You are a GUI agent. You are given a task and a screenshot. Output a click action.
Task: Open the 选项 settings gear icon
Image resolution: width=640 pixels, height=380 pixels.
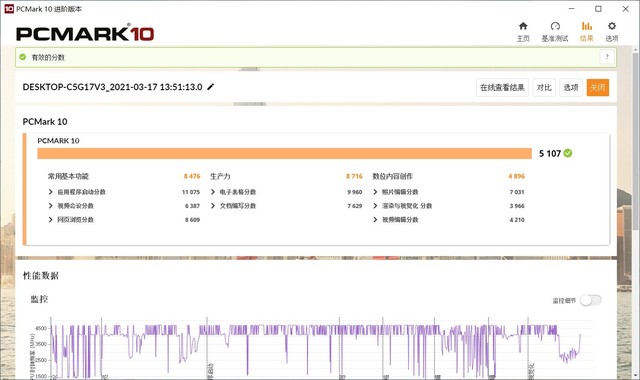coord(611,26)
